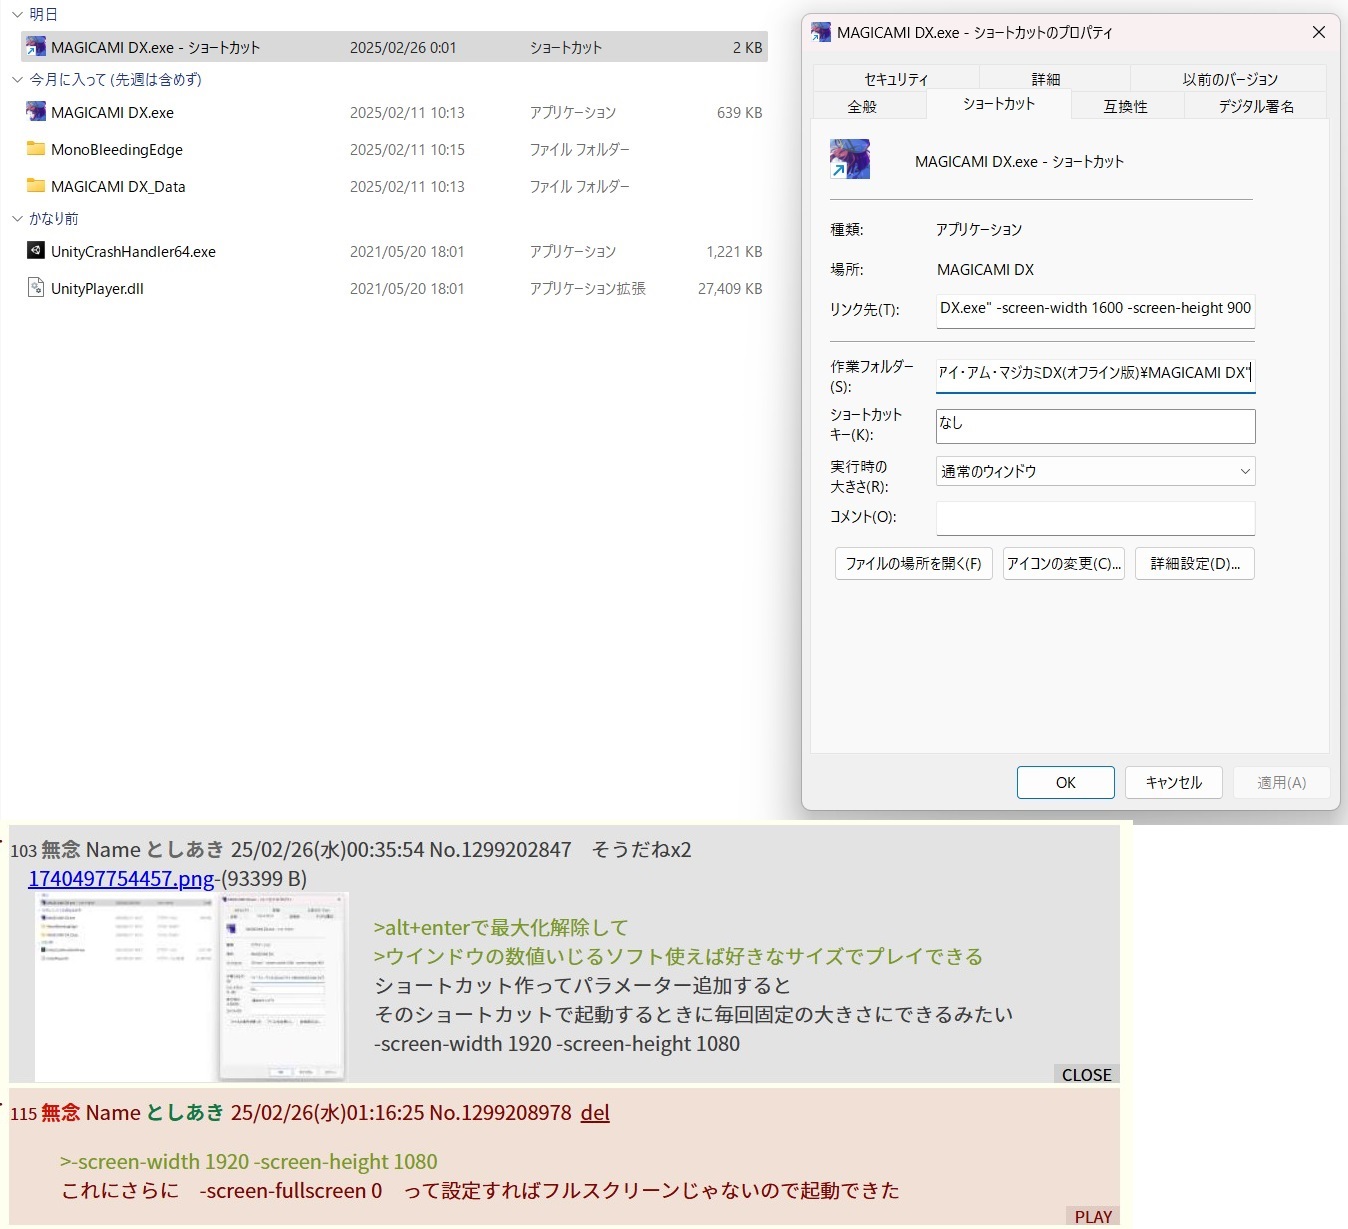Select the MAGICAMI DX.exe application icon
The width and height of the screenshot is (1348, 1229).
(36, 112)
